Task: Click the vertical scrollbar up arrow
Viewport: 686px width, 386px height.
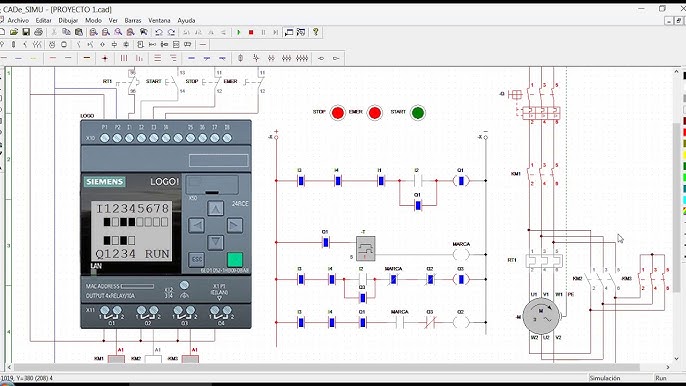Action: click(x=676, y=71)
